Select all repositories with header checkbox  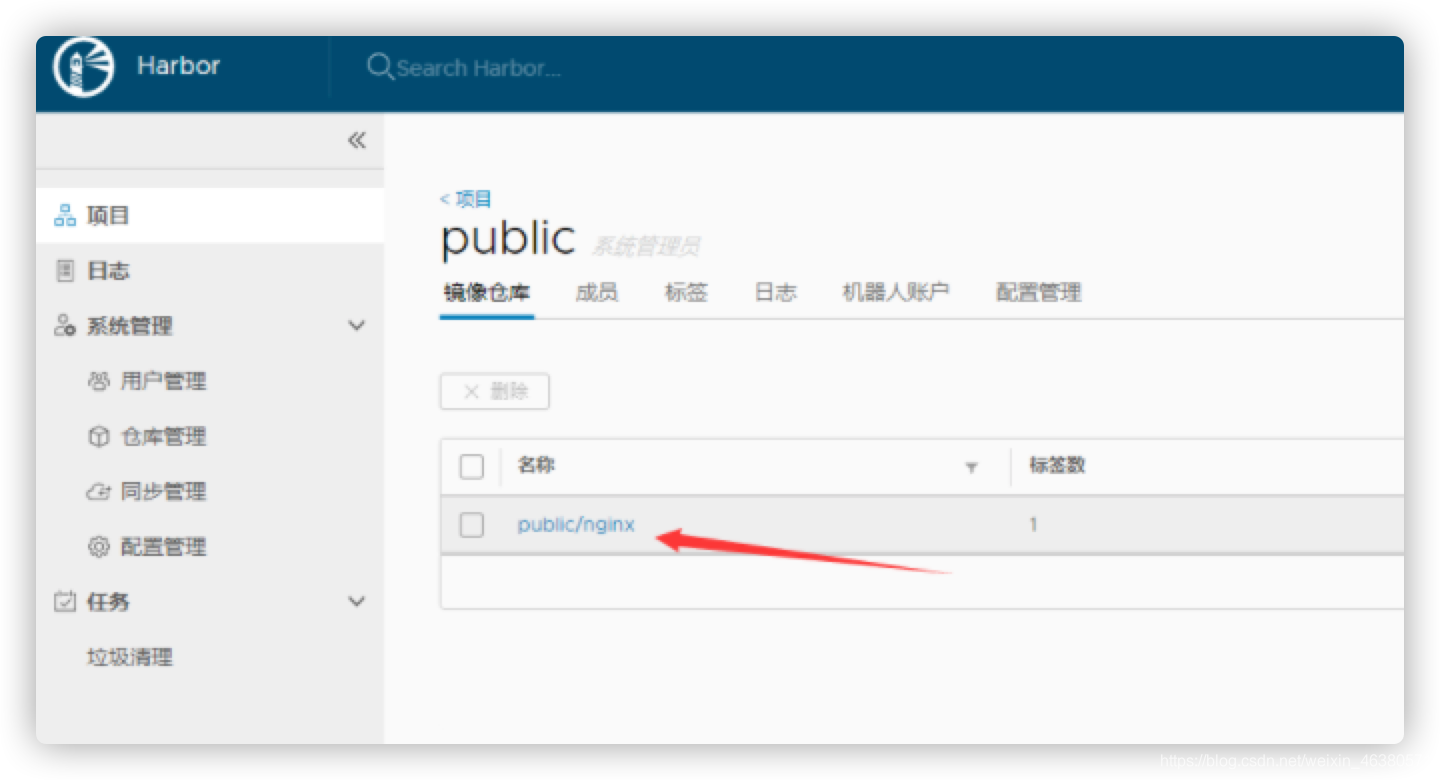(x=471, y=466)
